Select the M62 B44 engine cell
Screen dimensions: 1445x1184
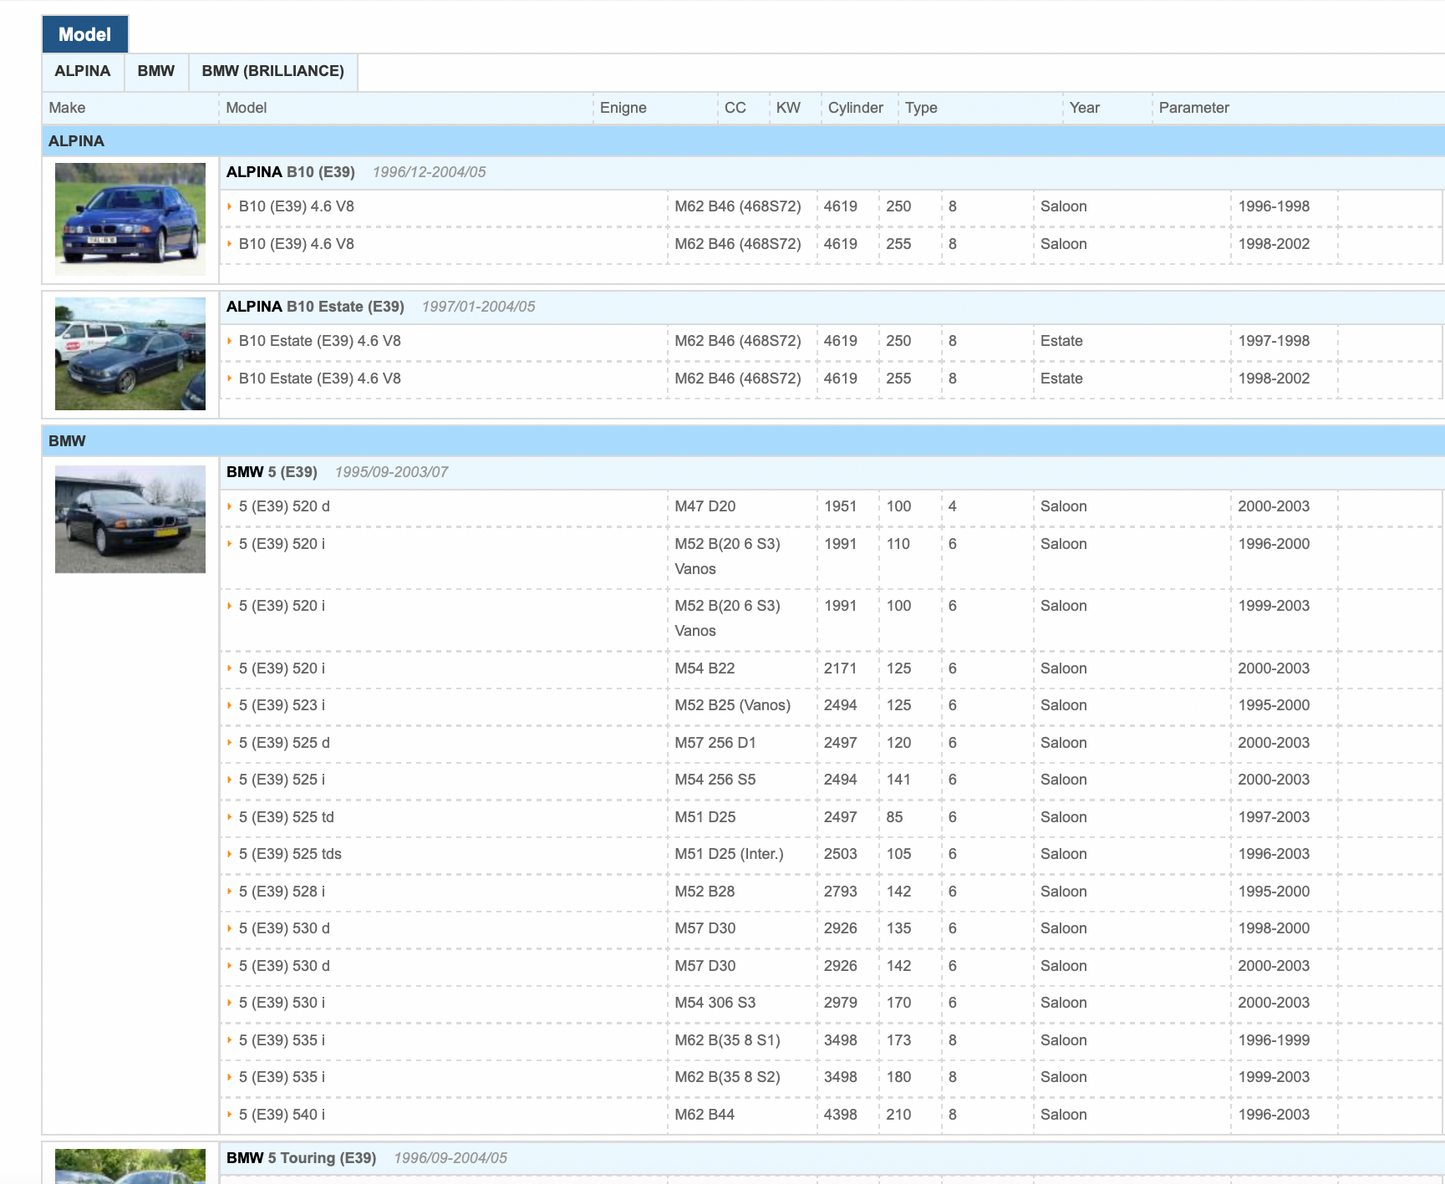[x=704, y=1115]
